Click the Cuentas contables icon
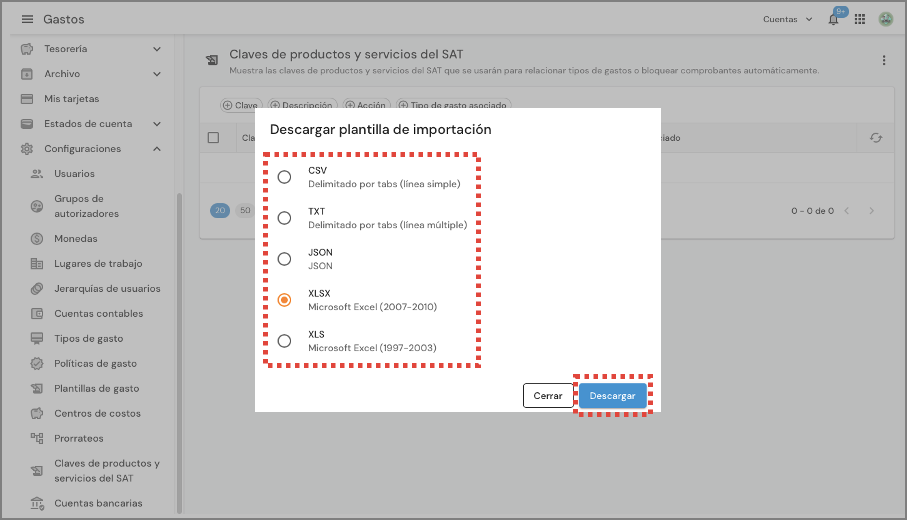This screenshot has height=520, width=907. (36, 314)
